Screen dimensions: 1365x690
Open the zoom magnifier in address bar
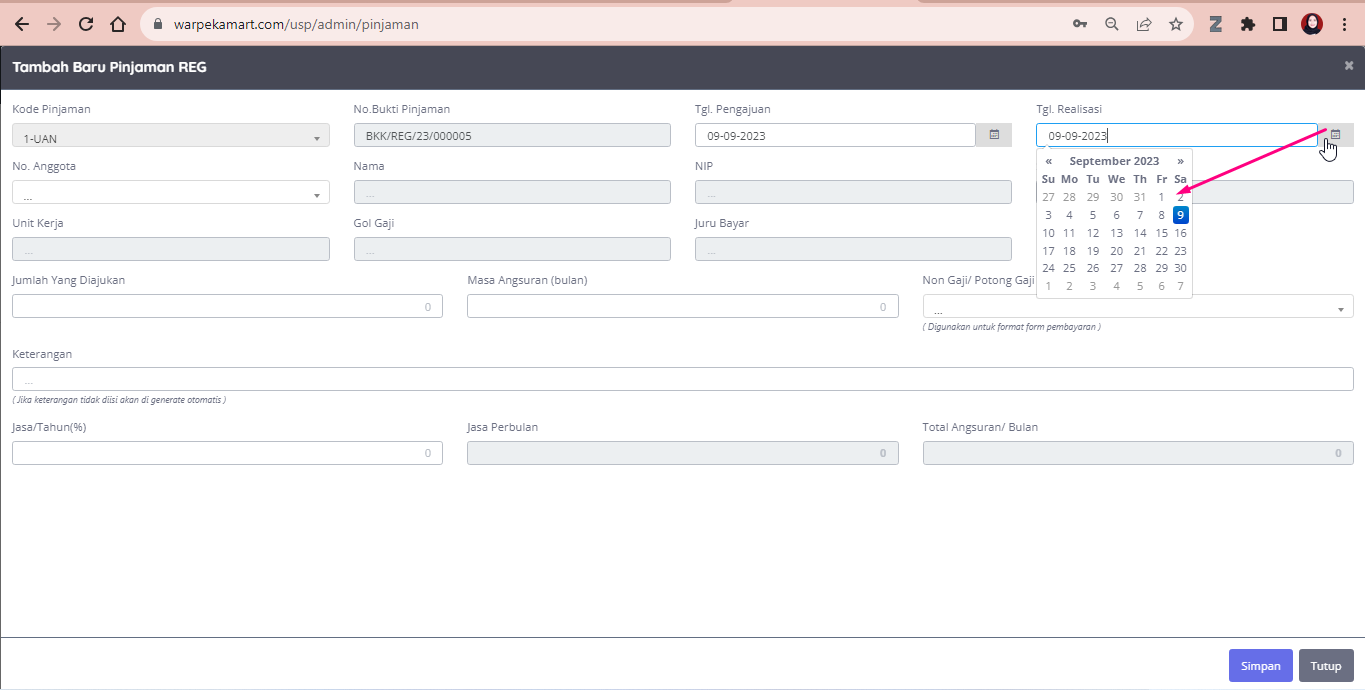coord(1112,24)
